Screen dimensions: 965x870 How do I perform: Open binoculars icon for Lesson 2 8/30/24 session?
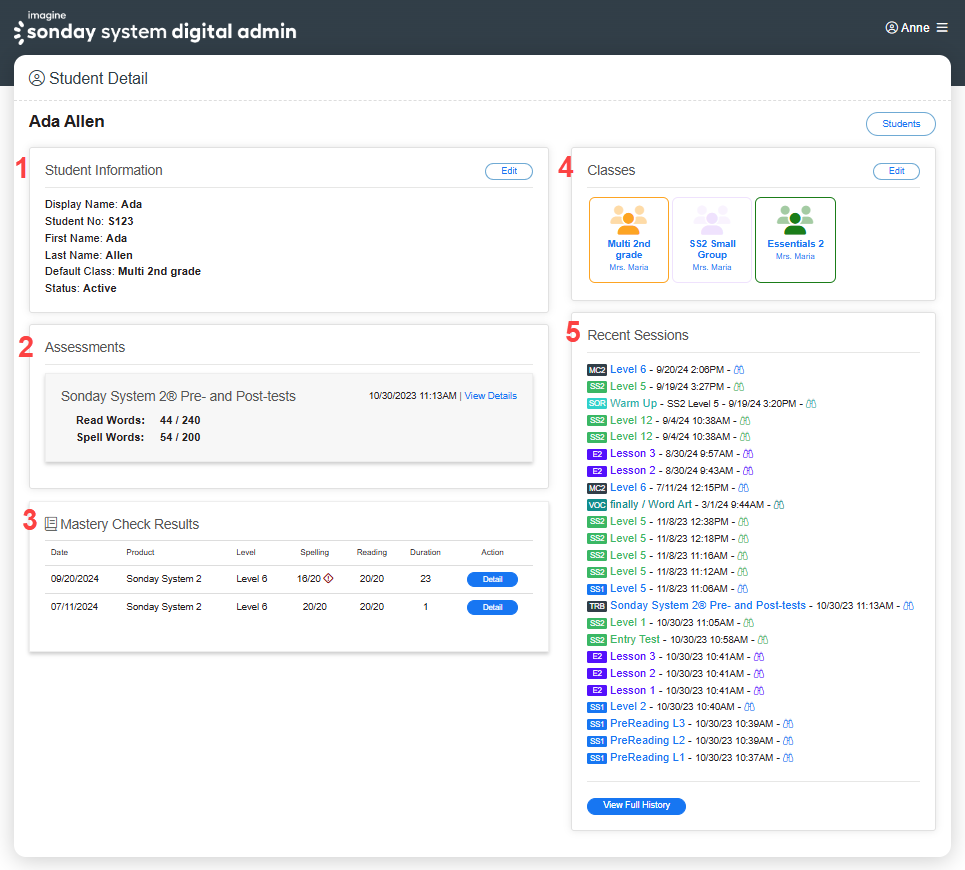click(748, 471)
